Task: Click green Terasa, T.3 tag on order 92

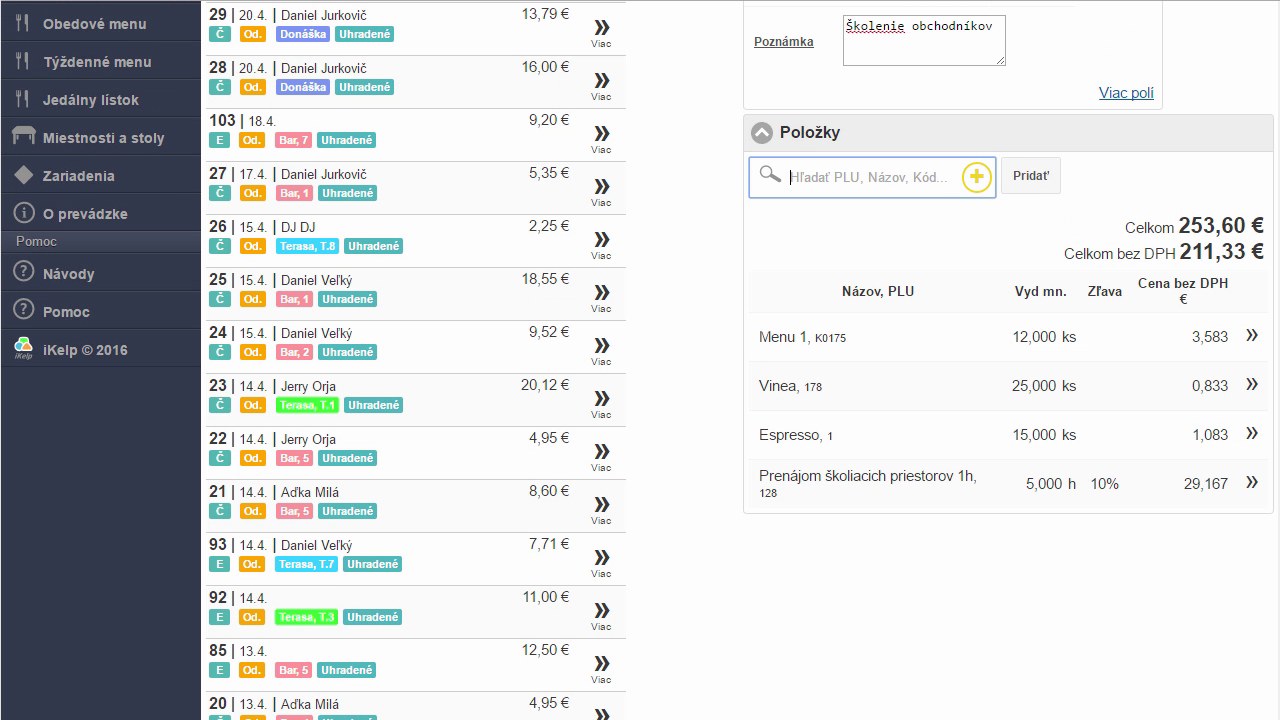Action: 308,617
